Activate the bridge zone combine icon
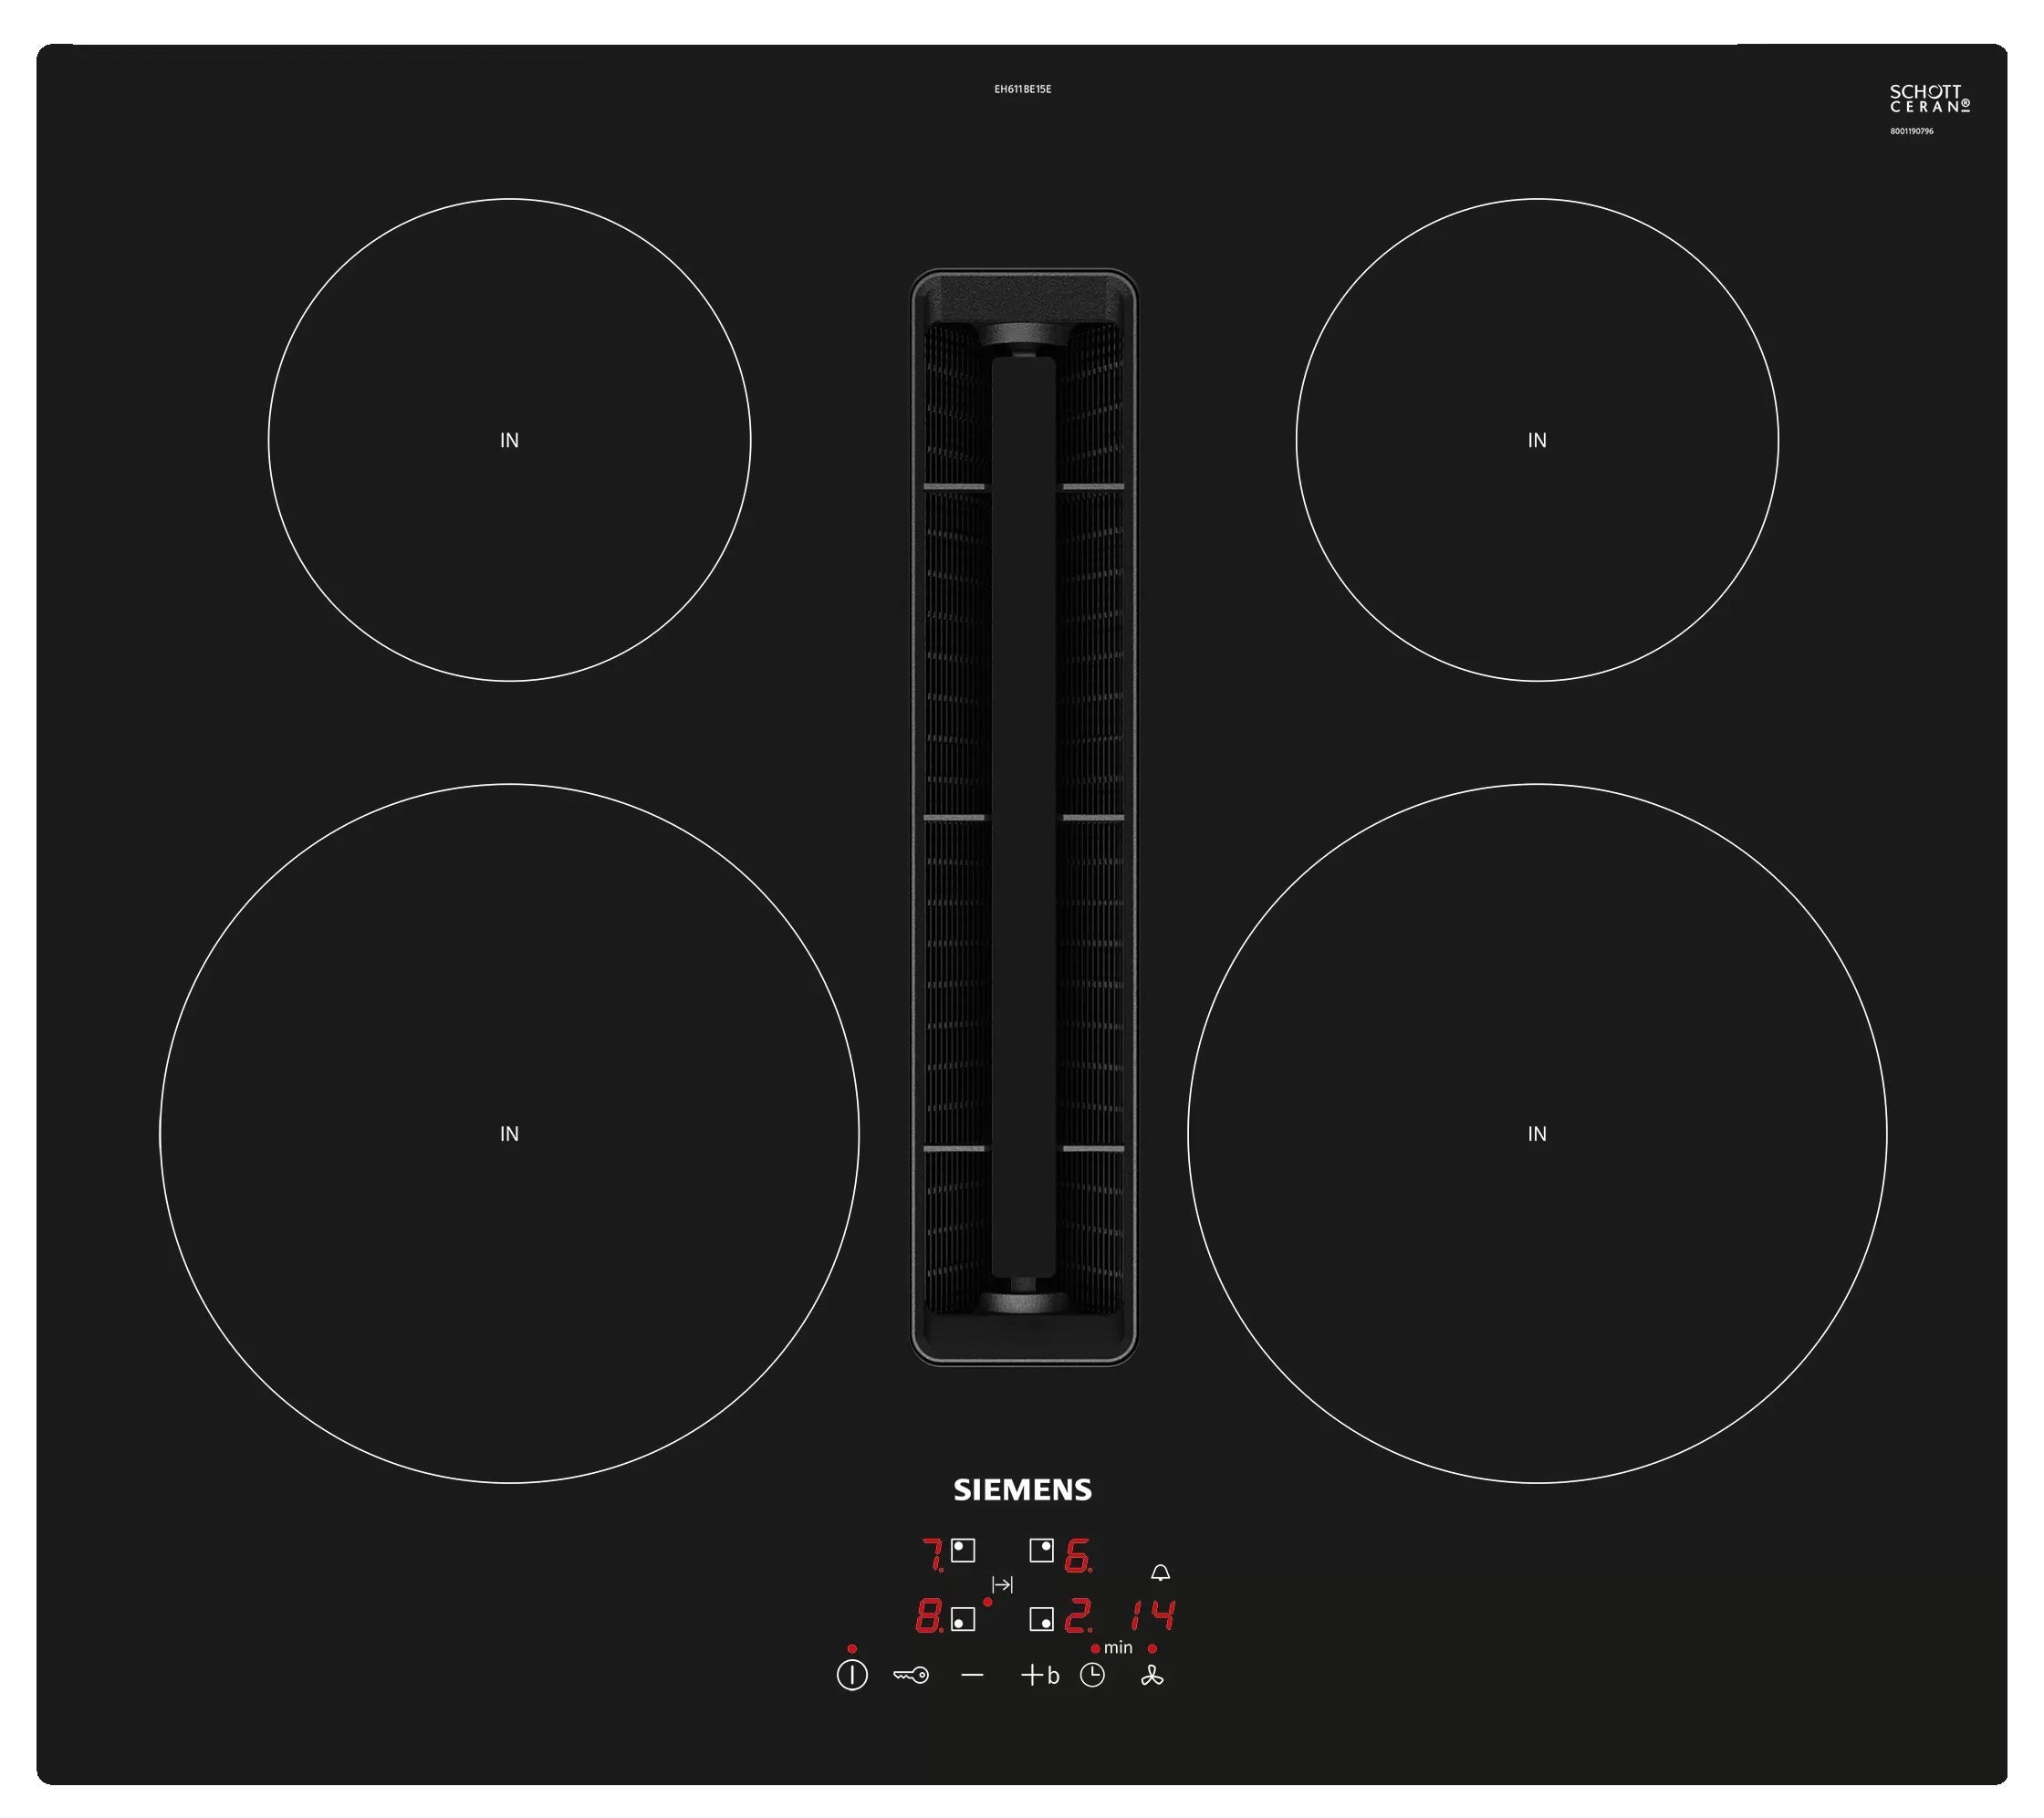 1002,1585
